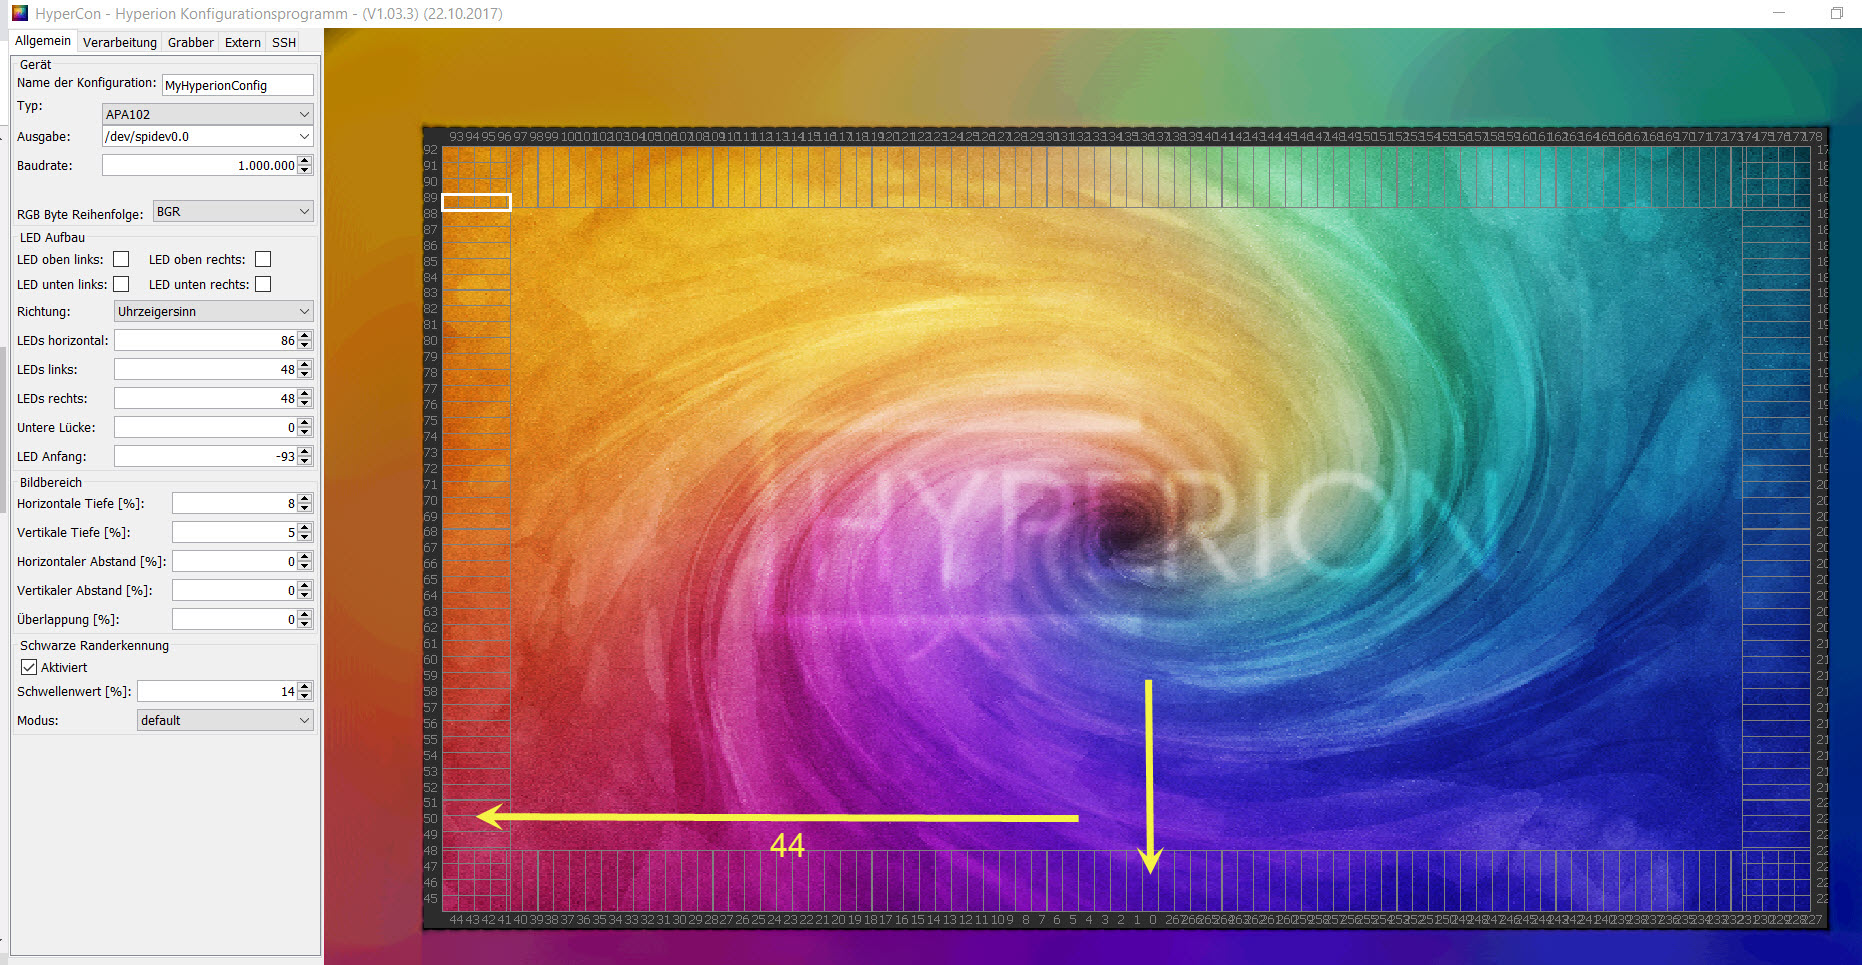Decrease LEDs links with down arrow
Viewport: 1862px width, 965px height.
(x=305, y=375)
